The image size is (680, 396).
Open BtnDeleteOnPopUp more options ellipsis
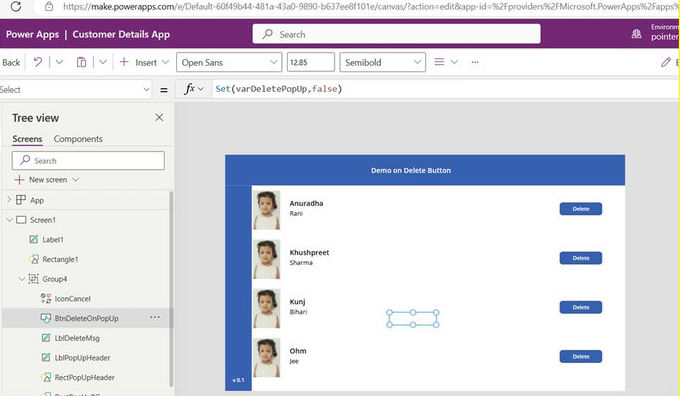[x=155, y=317]
